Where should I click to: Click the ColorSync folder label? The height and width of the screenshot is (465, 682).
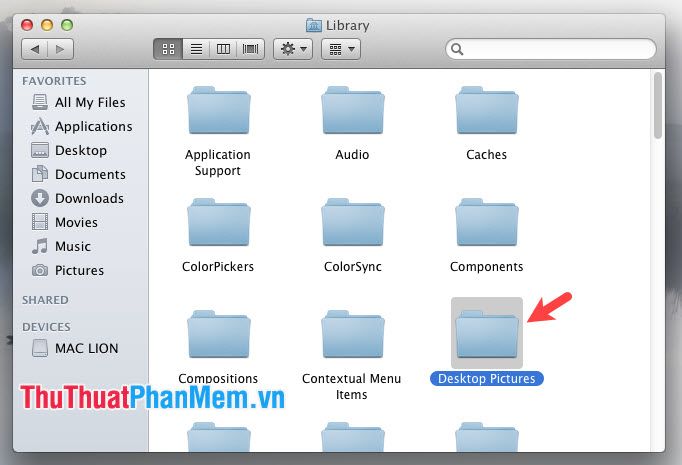pos(353,266)
